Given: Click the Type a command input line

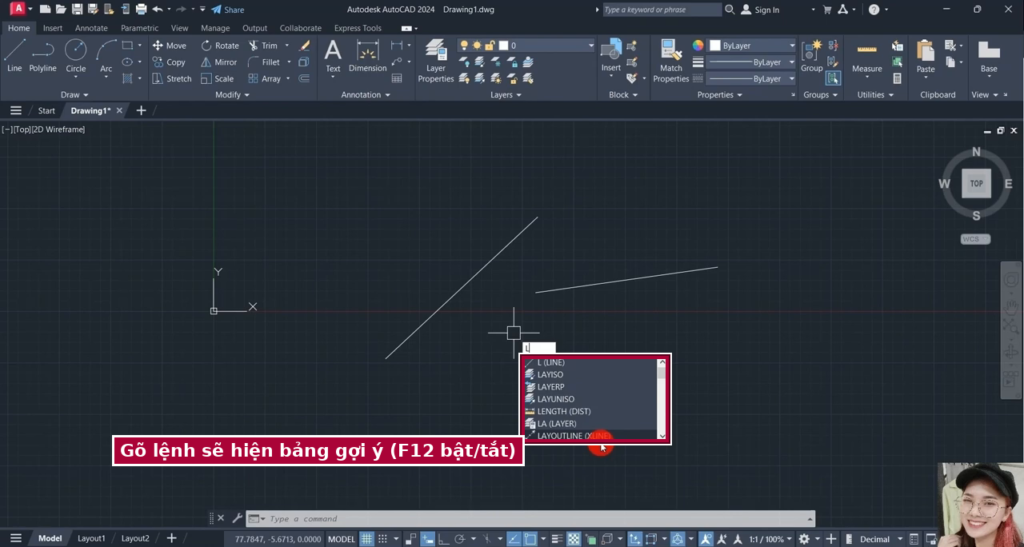Looking at the screenshot, I should (530, 519).
